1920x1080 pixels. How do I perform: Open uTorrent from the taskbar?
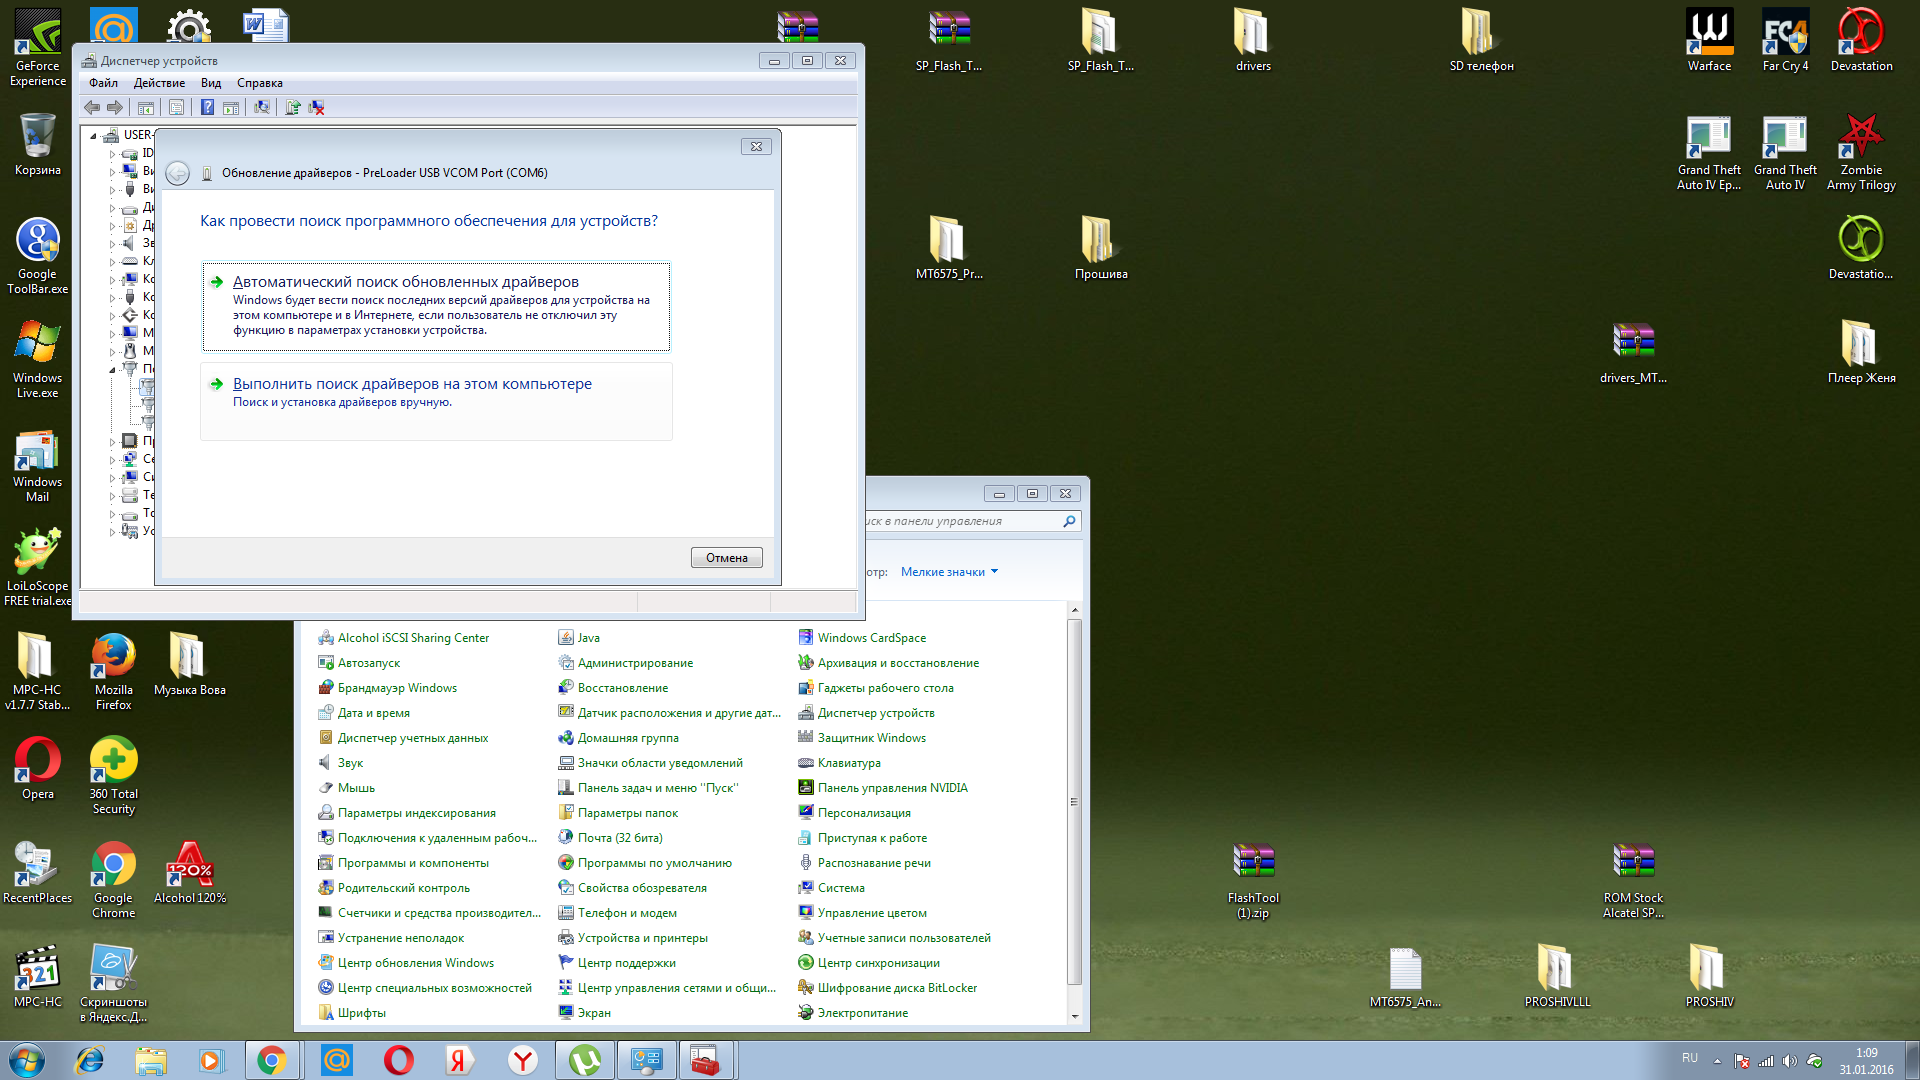tap(585, 1060)
